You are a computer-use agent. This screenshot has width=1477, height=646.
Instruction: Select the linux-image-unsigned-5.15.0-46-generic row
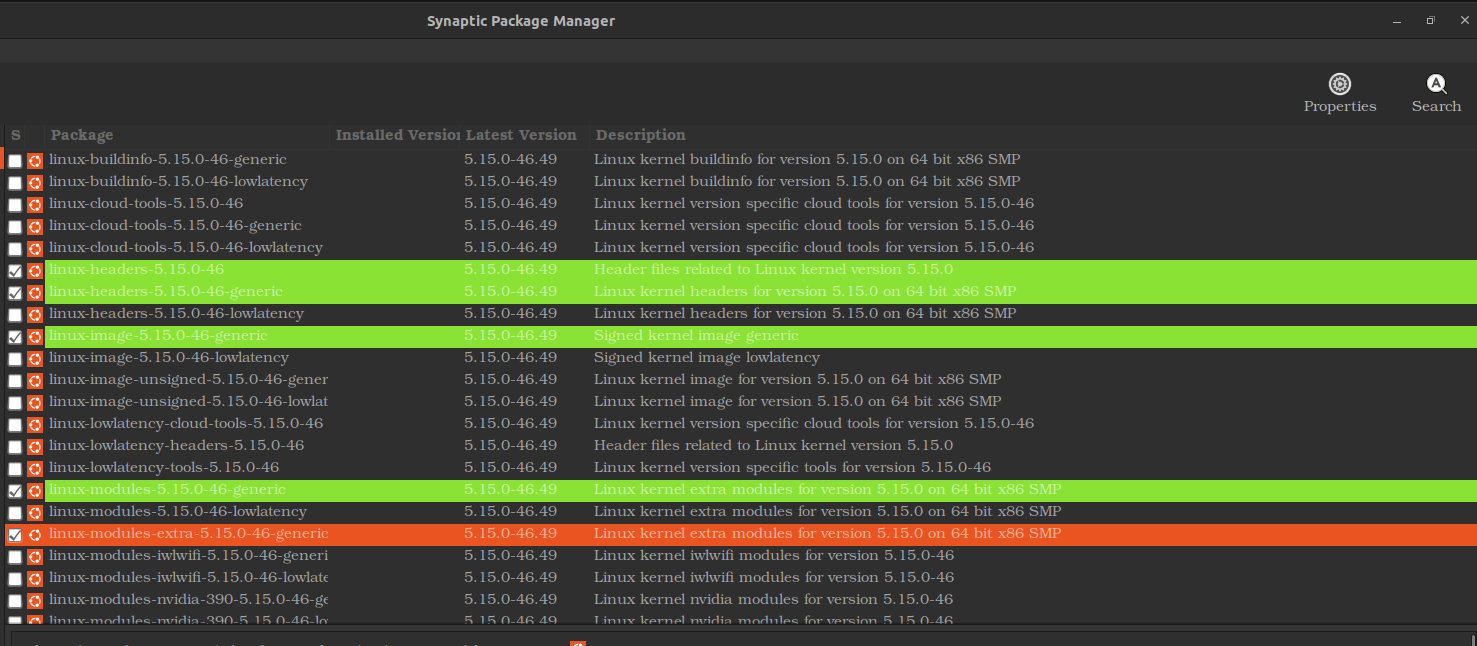click(740, 380)
